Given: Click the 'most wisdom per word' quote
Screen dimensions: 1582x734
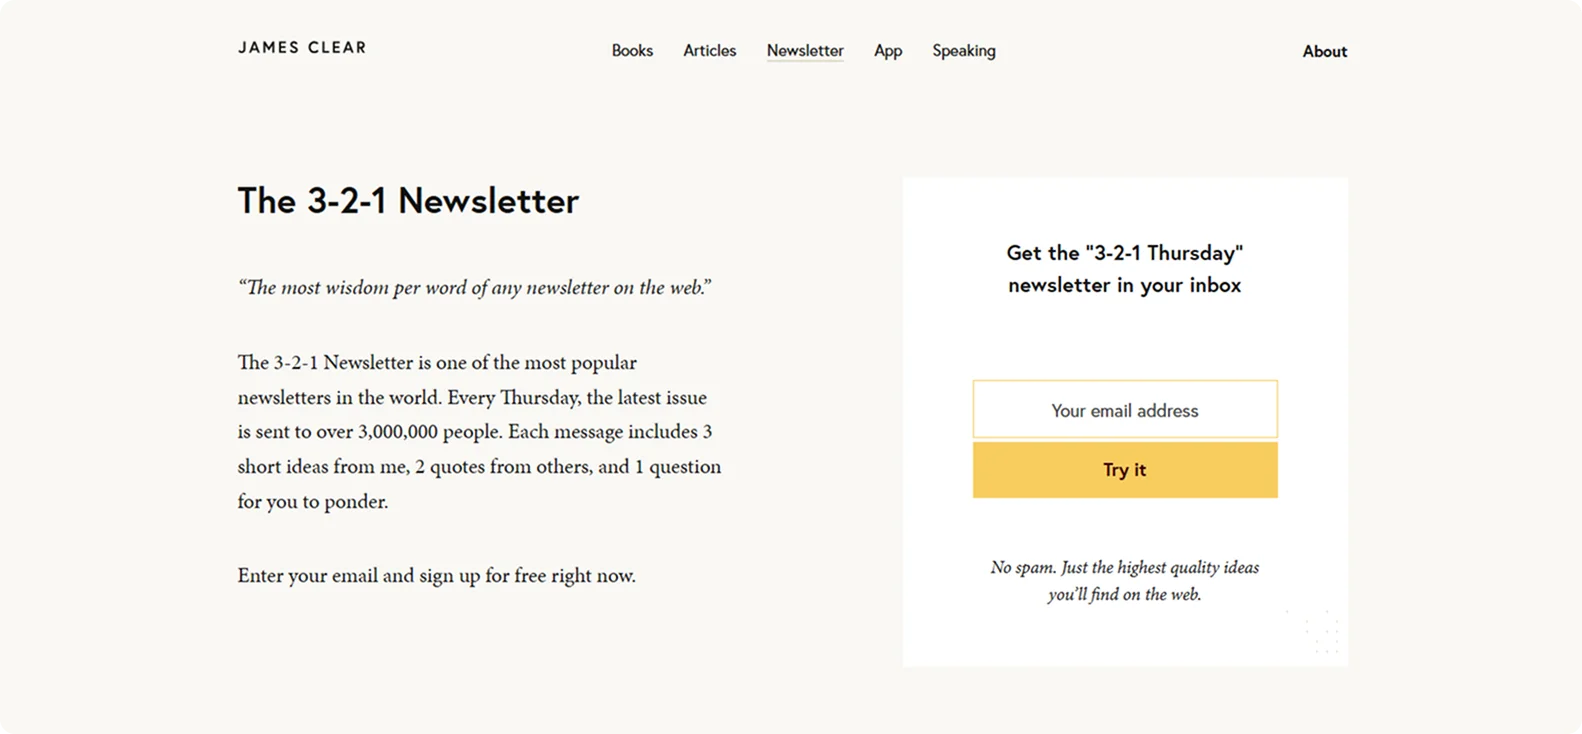Looking at the screenshot, I should pos(475,288).
